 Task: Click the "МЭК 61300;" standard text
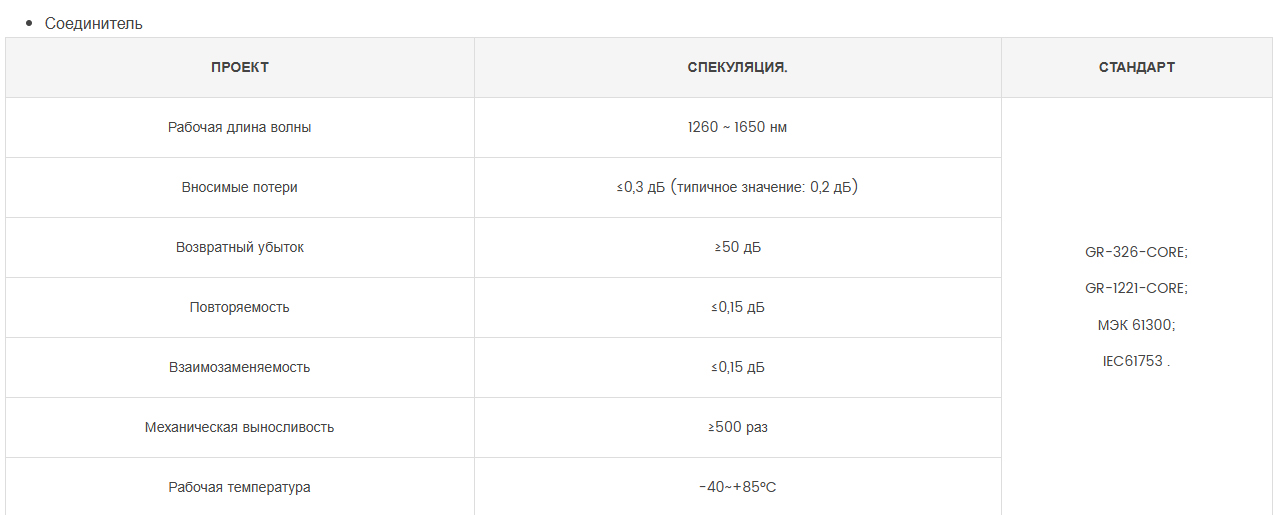[1137, 325]
